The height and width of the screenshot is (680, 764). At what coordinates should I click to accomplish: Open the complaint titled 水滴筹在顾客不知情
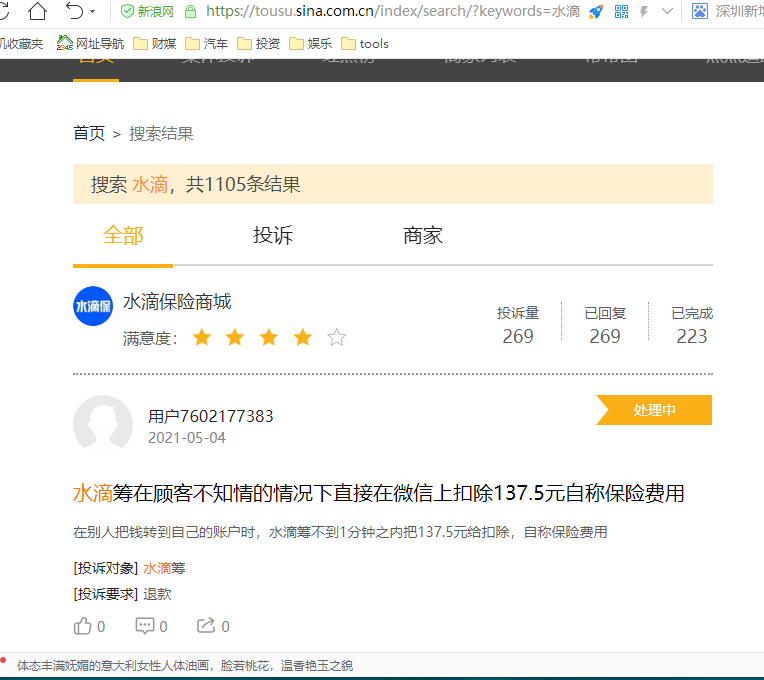click(379, 493)
